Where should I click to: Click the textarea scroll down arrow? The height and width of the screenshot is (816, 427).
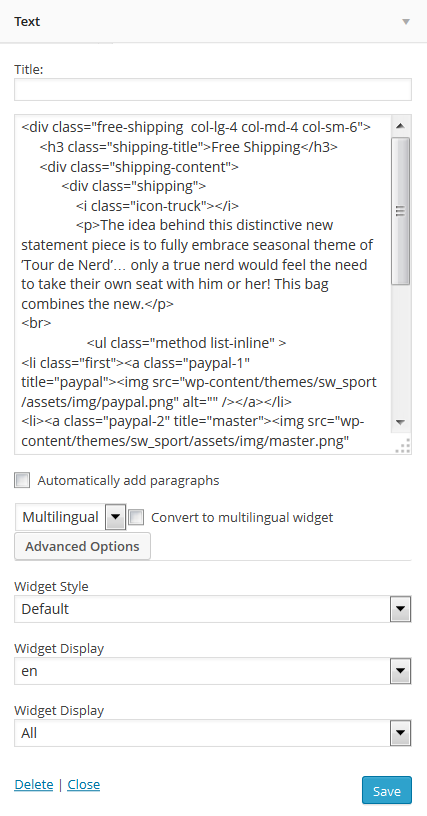pyautogui.click(x=400, y=422)
